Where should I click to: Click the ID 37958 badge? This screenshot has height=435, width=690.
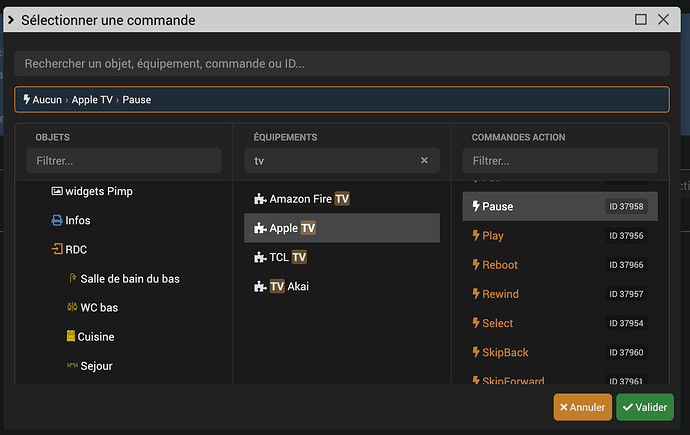626,206
